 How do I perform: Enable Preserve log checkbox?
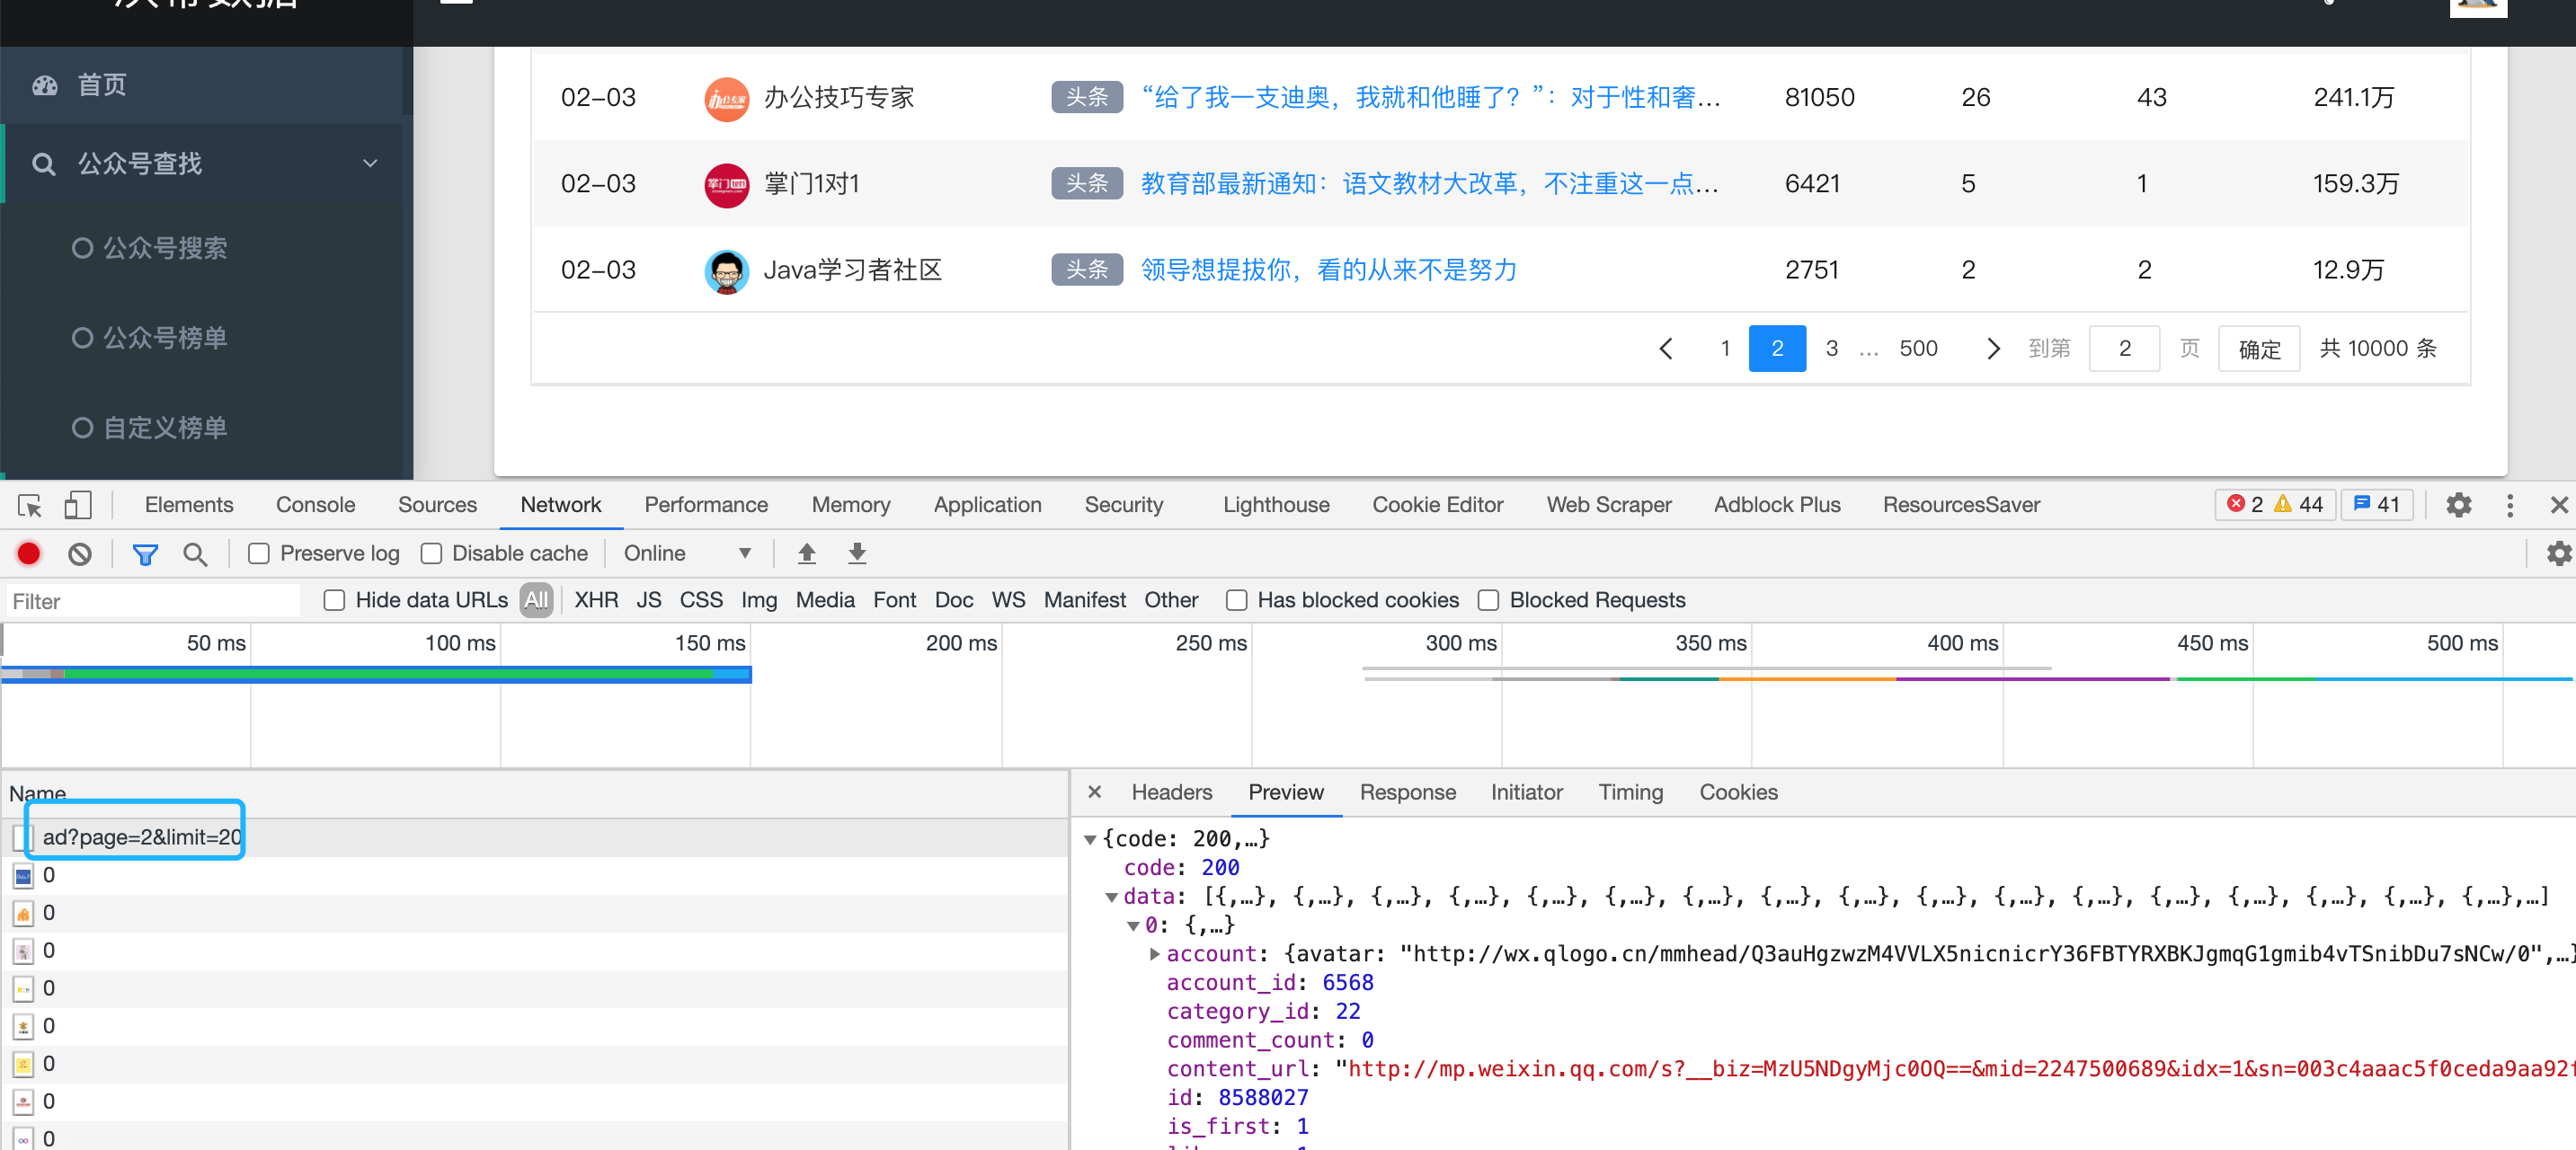(259, 553)
